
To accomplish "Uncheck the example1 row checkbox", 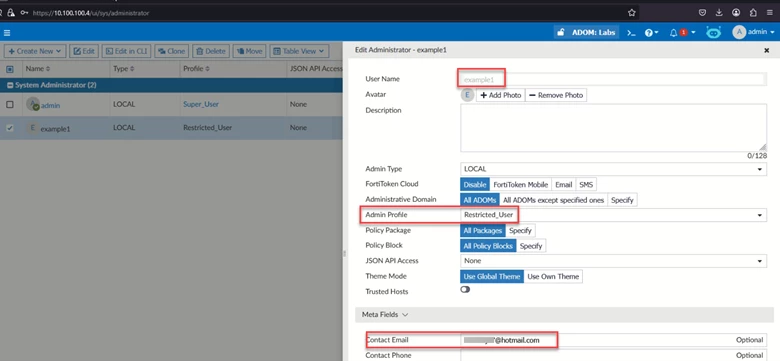I will pos(9,128).
